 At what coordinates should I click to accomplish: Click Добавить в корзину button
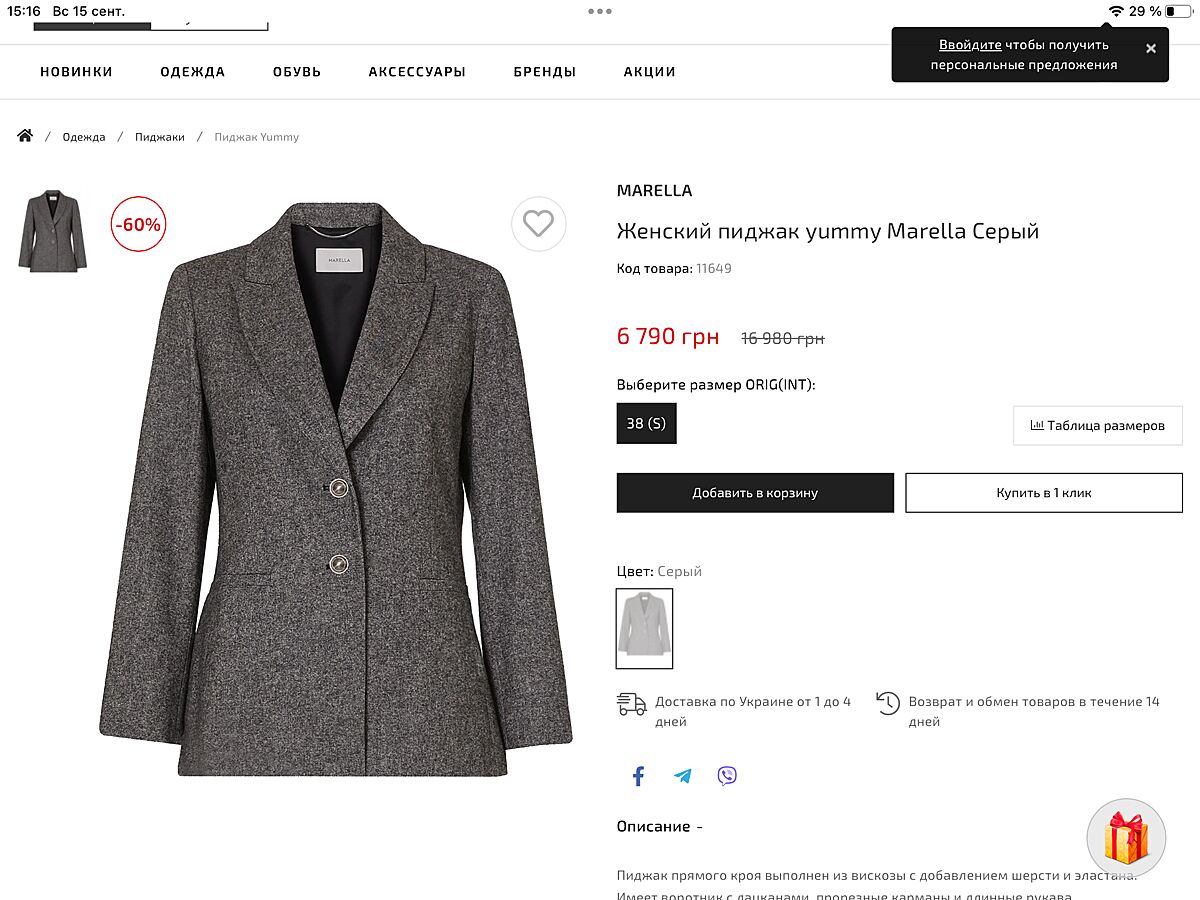click(755, 493)
